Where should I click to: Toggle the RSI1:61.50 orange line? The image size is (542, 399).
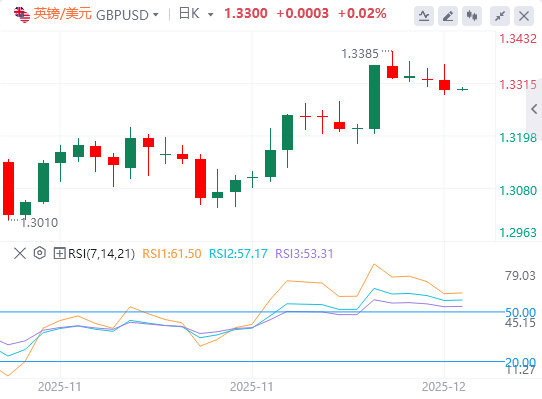click(172, 253)
